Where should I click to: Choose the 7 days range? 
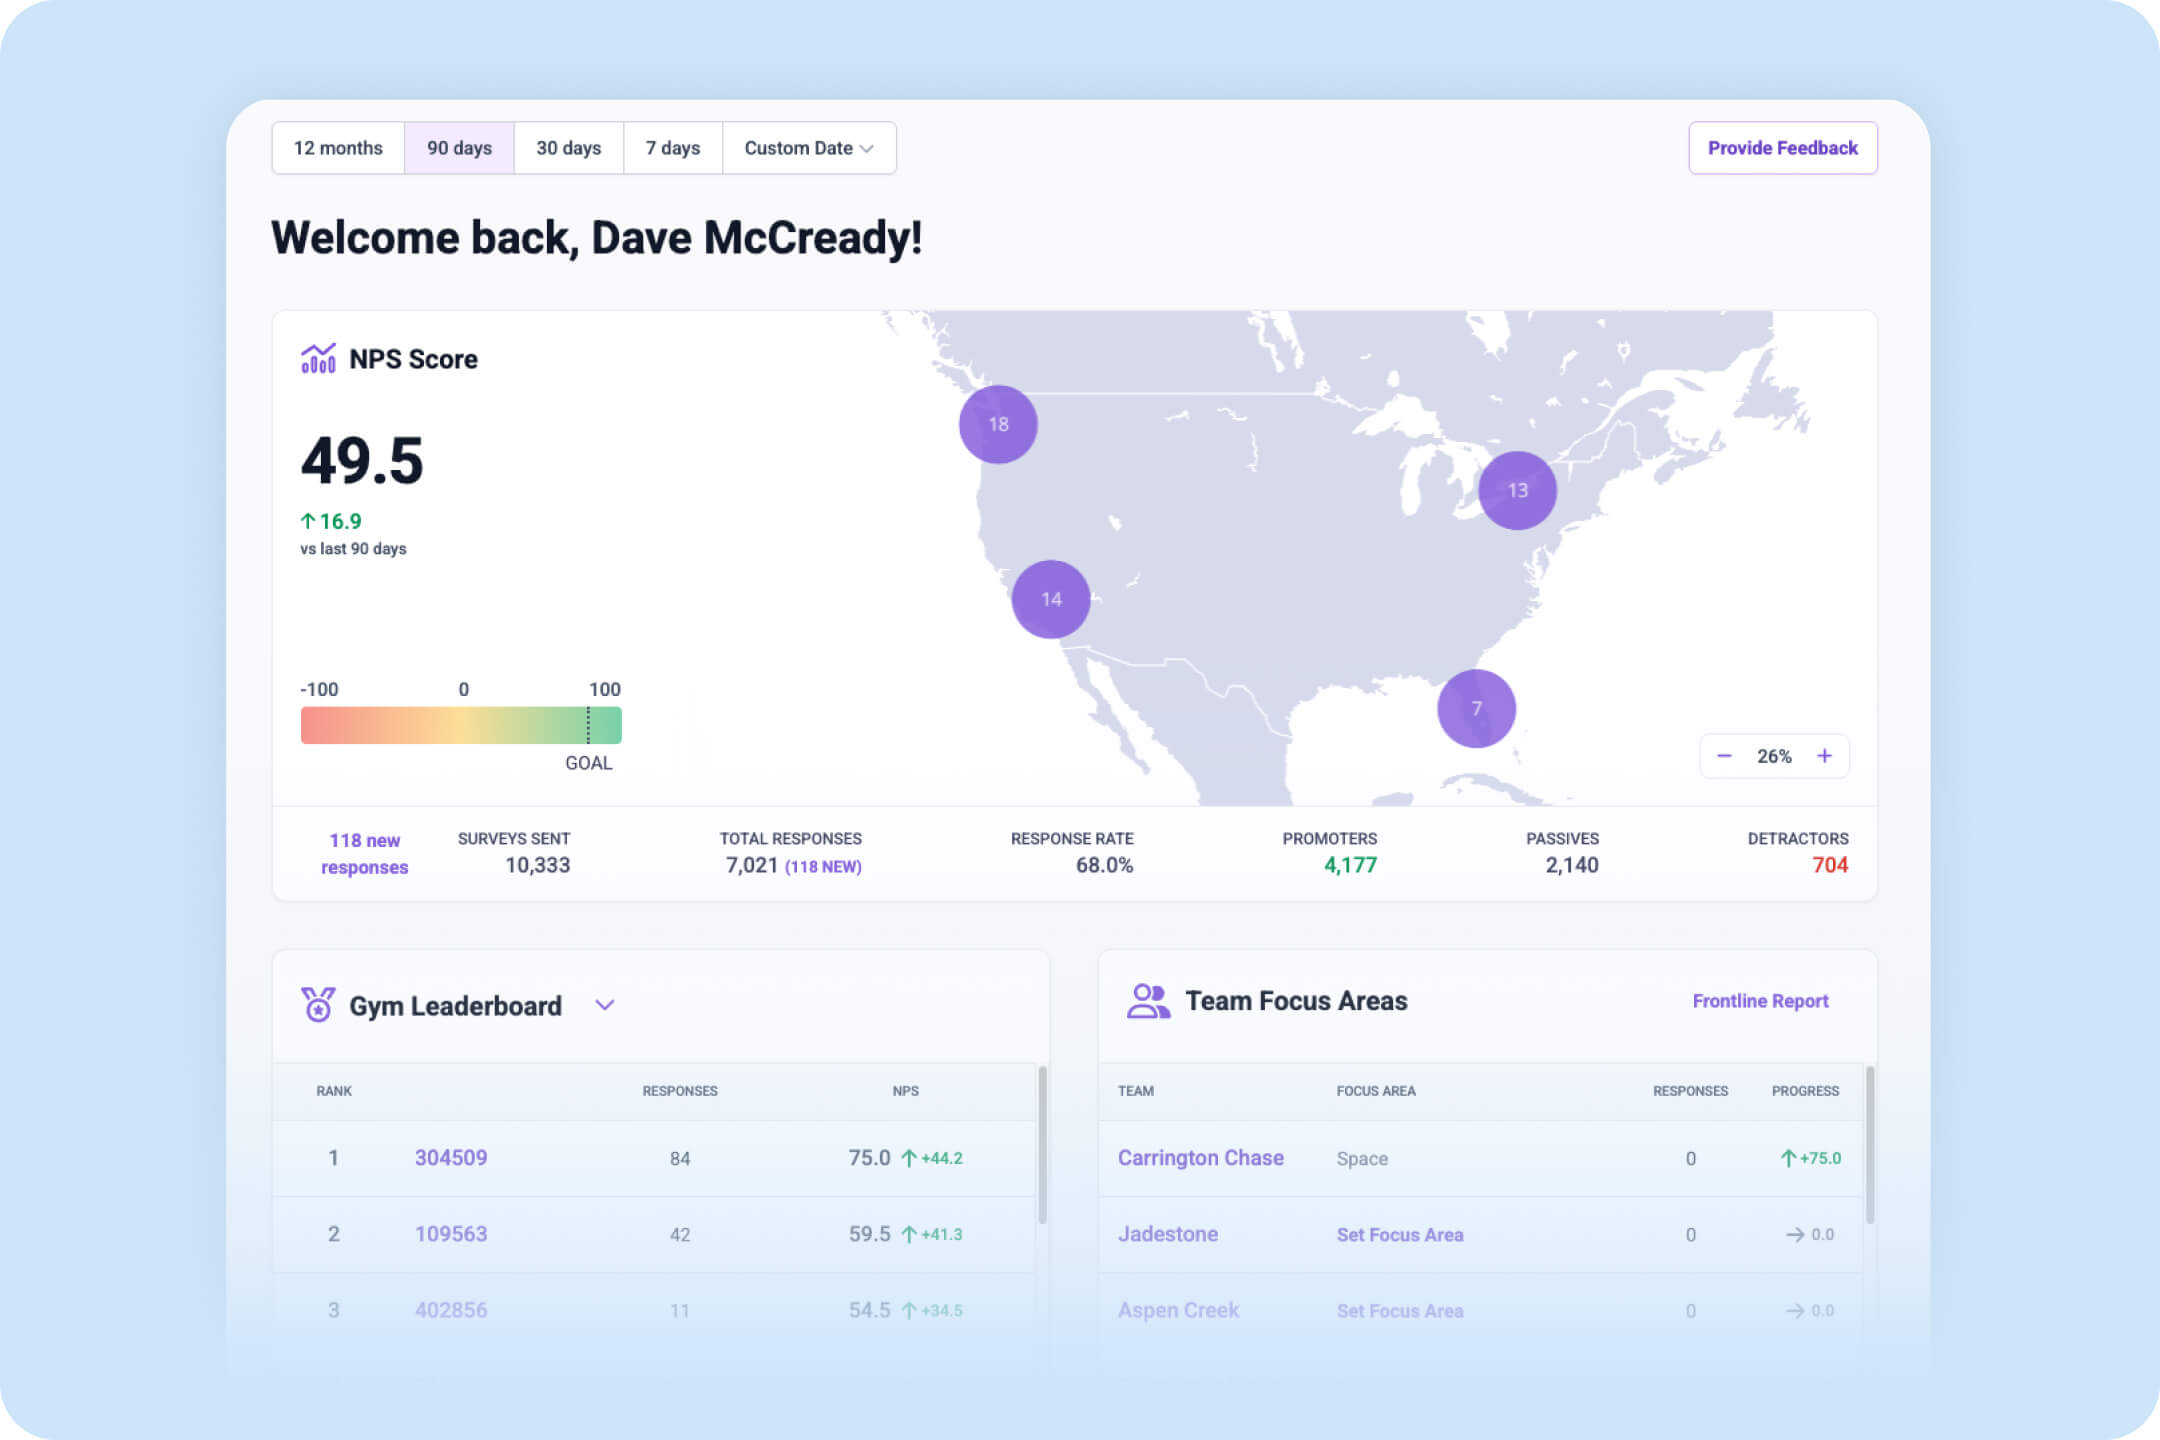pos(672,148)
